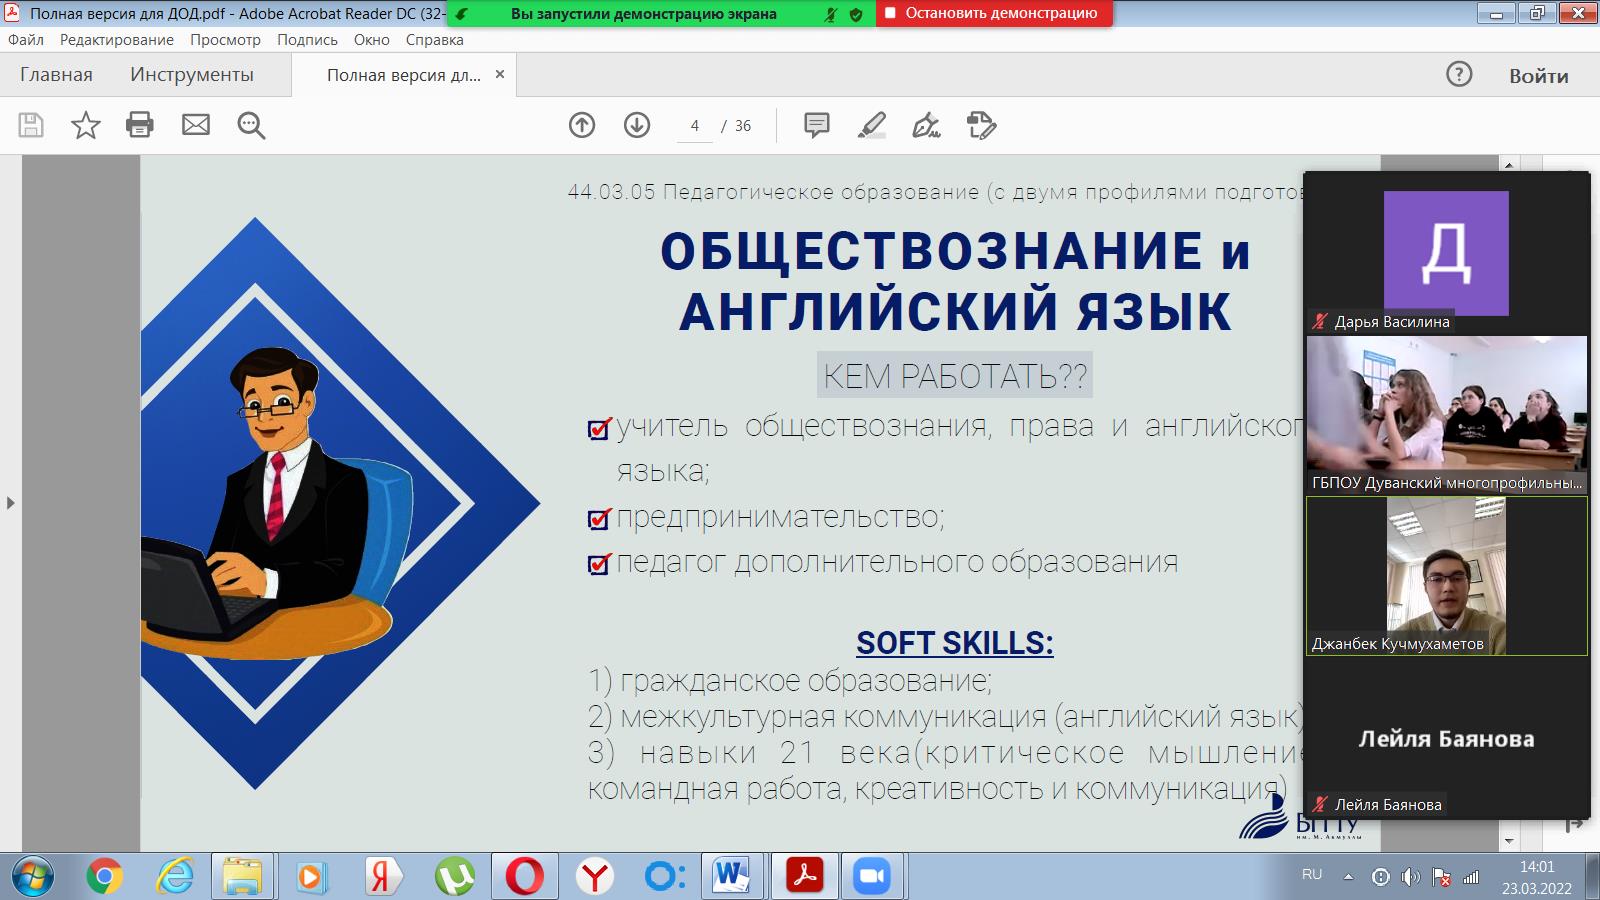Open the Find text magnifier tool
This screenshot has height=900, width=1600.
(x=251, y=125)
